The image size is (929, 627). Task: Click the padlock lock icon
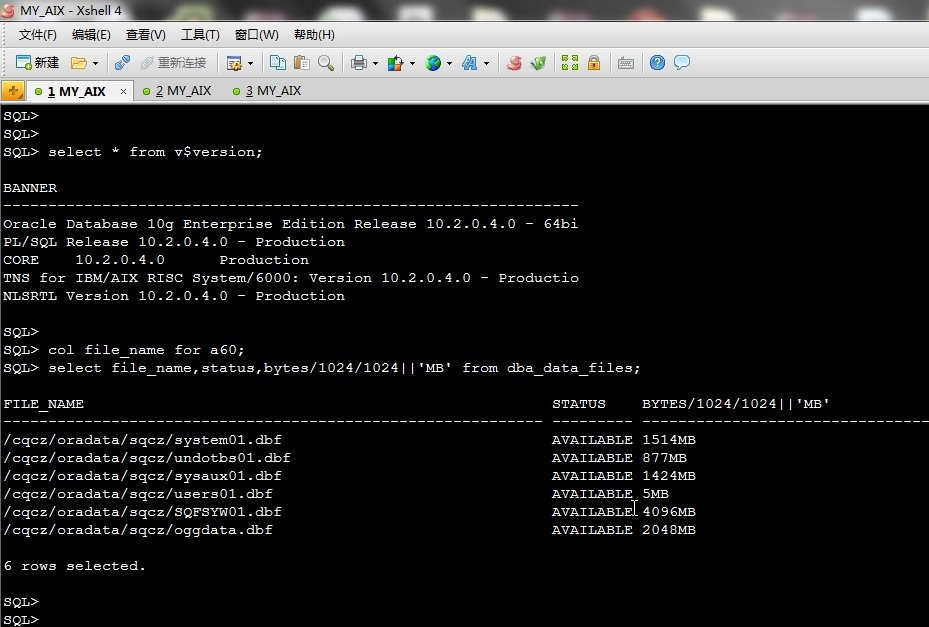[594, 63]
